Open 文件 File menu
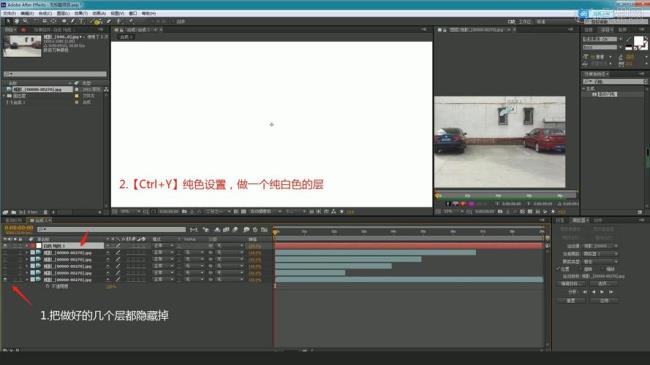This screenshot has width=650, height=365. click(10, 13)
